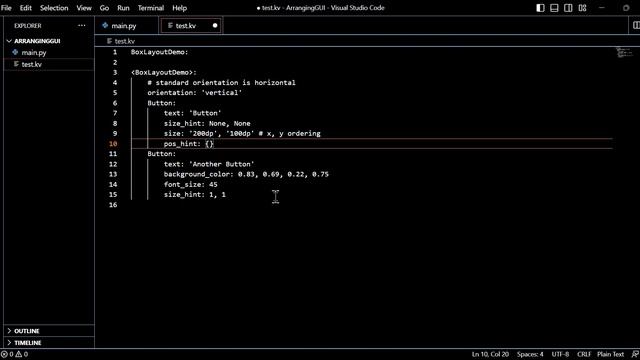This screenshot has height=360, width=640.
Task: Click 'Button:' on line 6
Action: (x=162, y=103)
